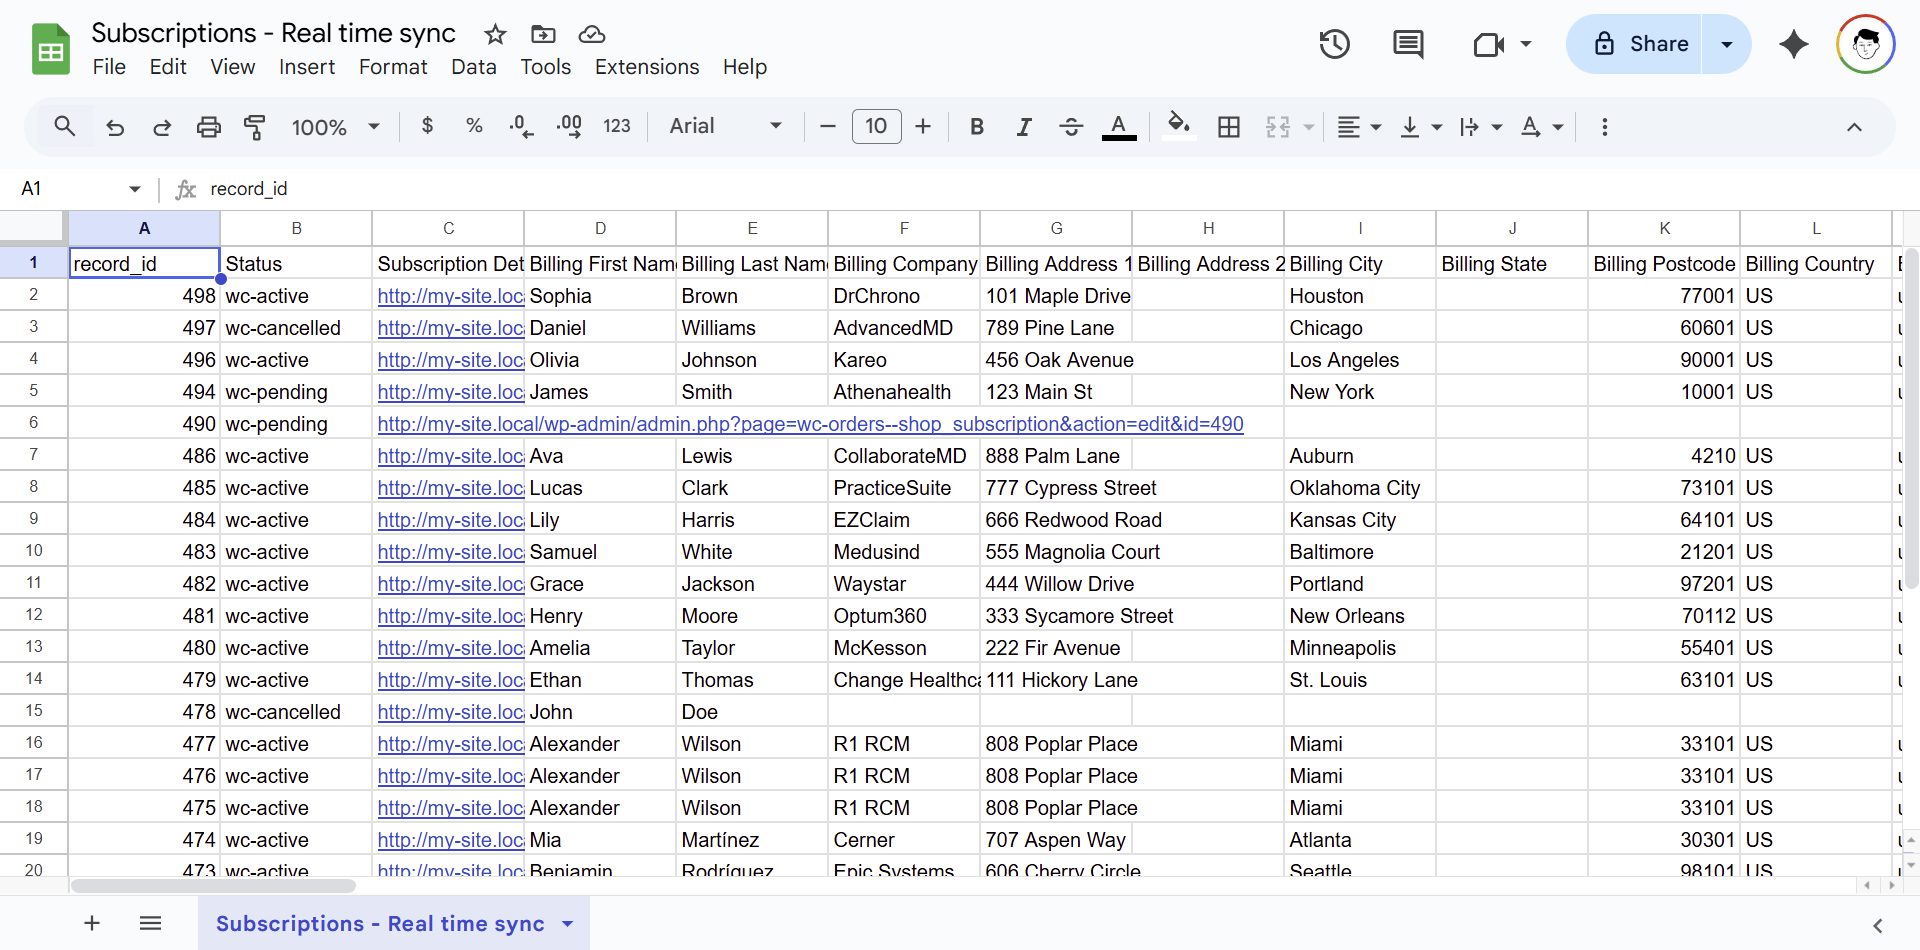Screen dimensions: 1920x950
Task: Choose the cell fill color tool
Action: pyautogui.click(x=1179, y=127)
